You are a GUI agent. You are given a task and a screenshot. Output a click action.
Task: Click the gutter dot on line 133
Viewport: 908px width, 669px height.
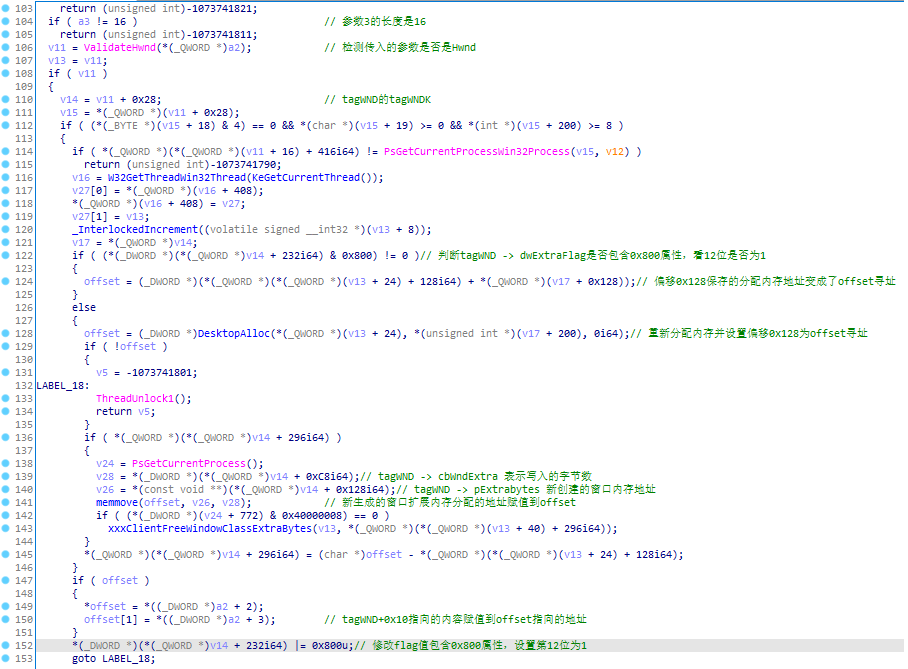click(x=7, y=398)
